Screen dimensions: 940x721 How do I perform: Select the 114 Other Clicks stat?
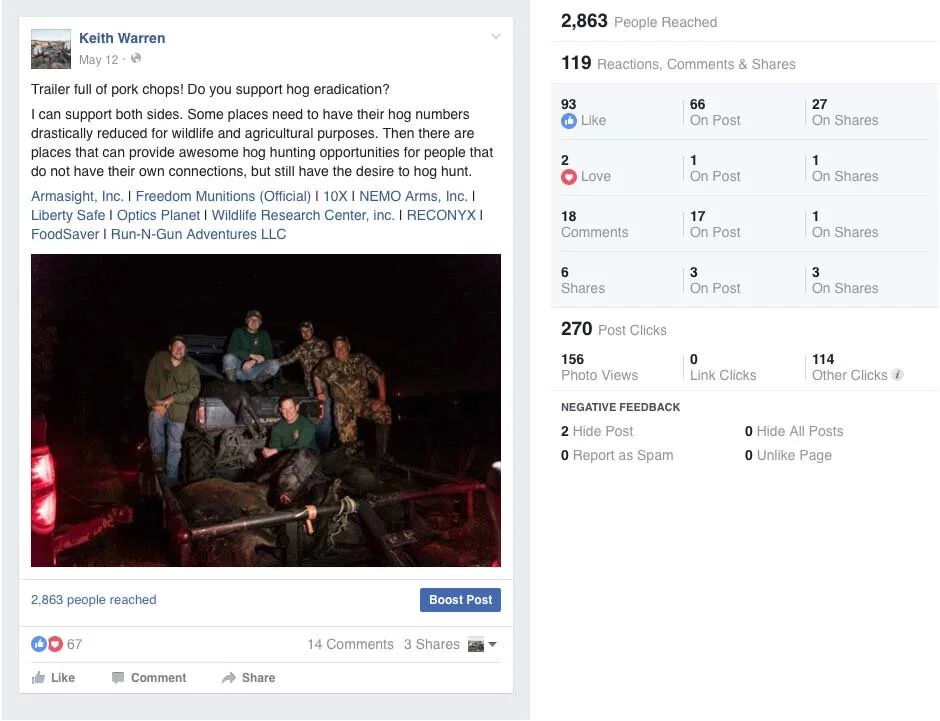(849, 367)
